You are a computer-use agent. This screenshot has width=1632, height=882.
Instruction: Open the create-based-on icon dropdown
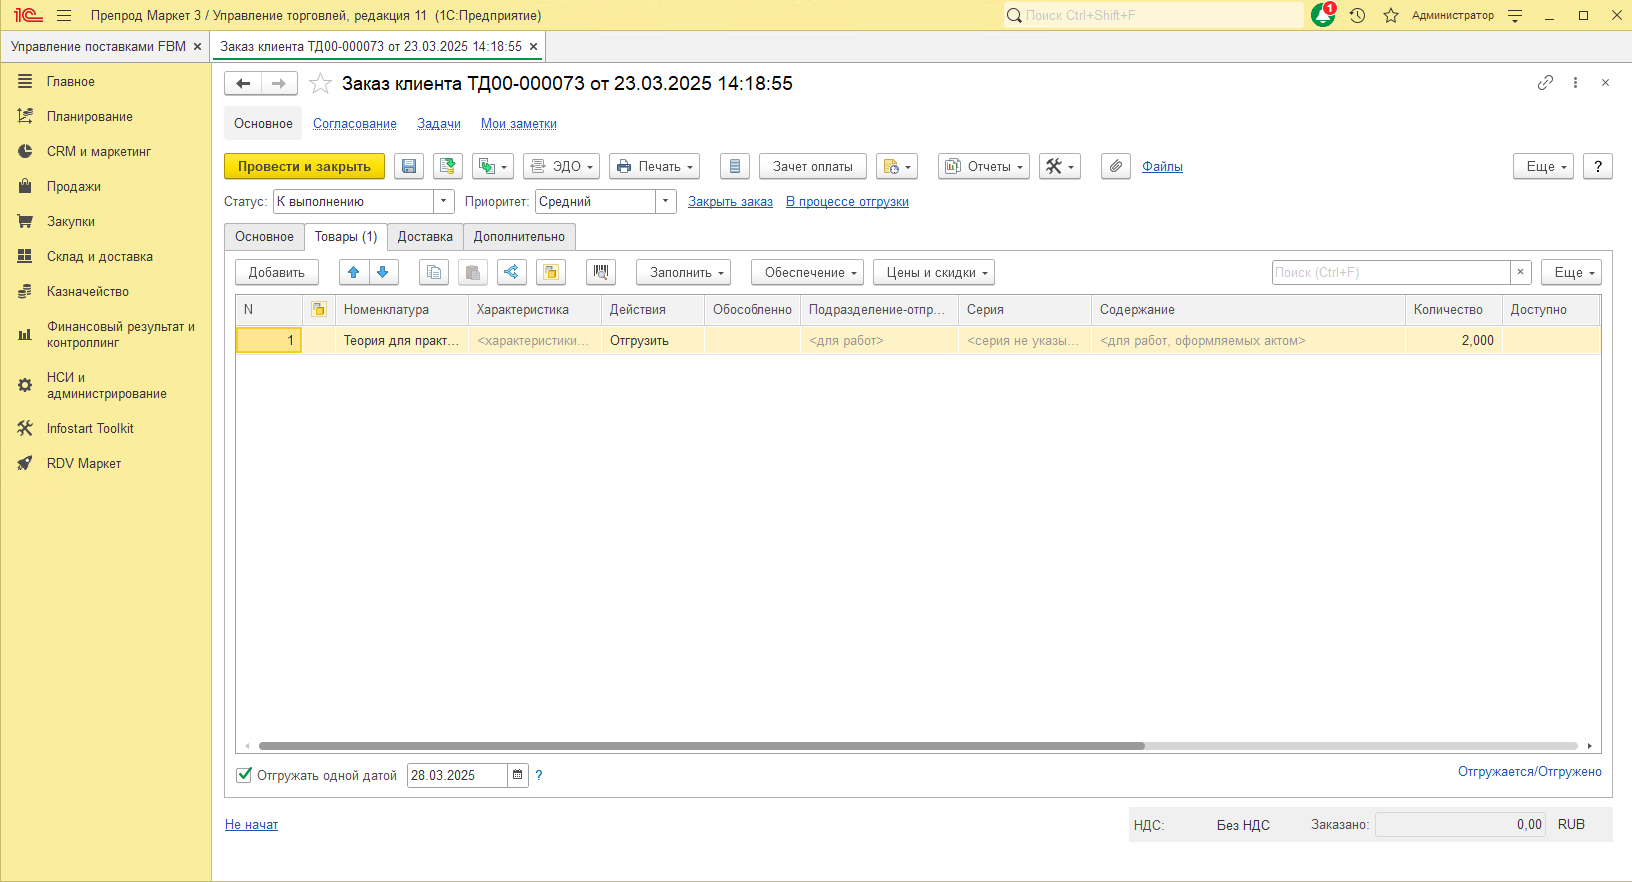493,167
